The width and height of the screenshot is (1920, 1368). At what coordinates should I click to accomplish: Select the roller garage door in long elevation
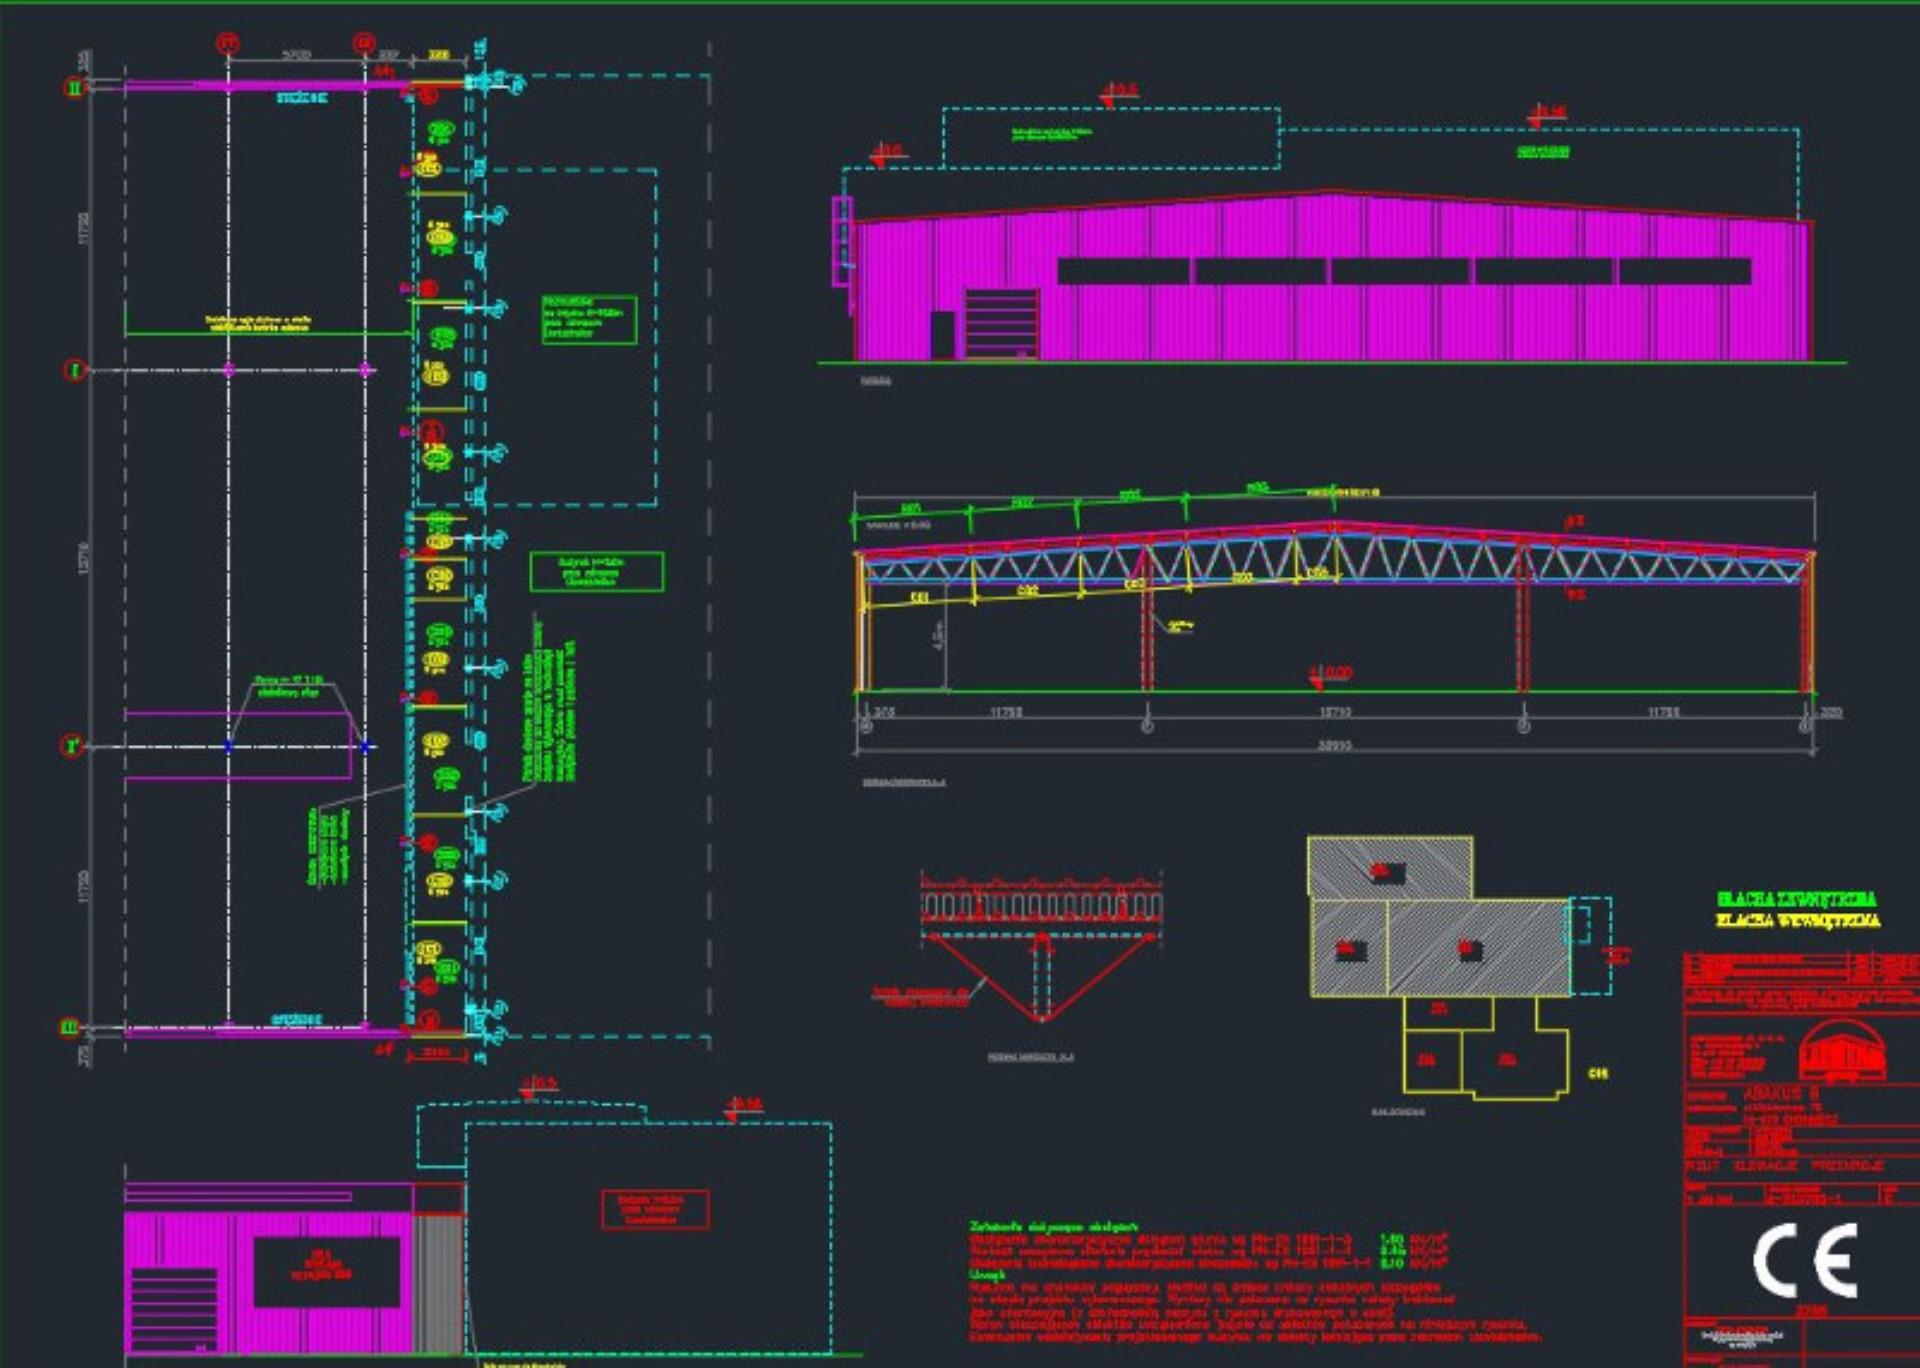1001,323
